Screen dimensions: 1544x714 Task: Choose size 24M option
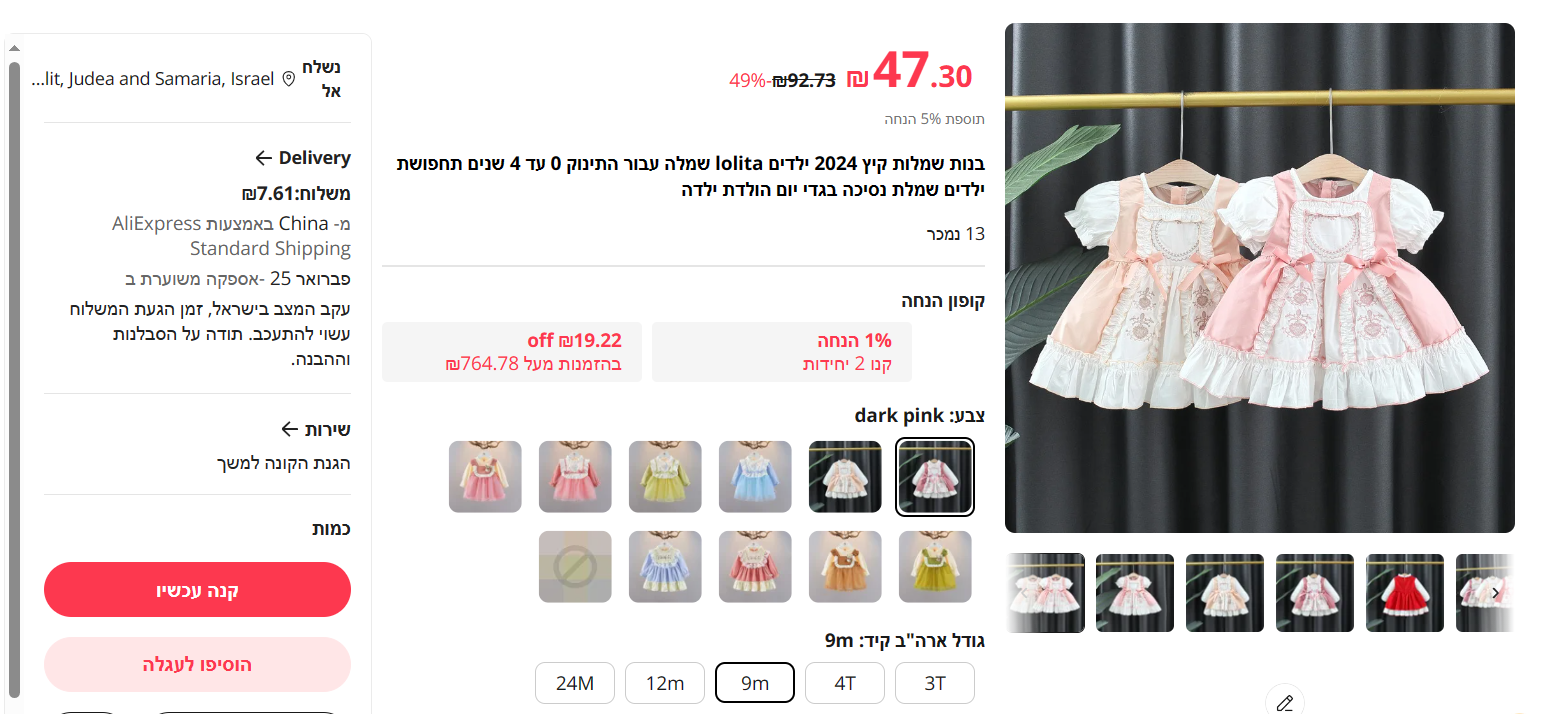575,683
